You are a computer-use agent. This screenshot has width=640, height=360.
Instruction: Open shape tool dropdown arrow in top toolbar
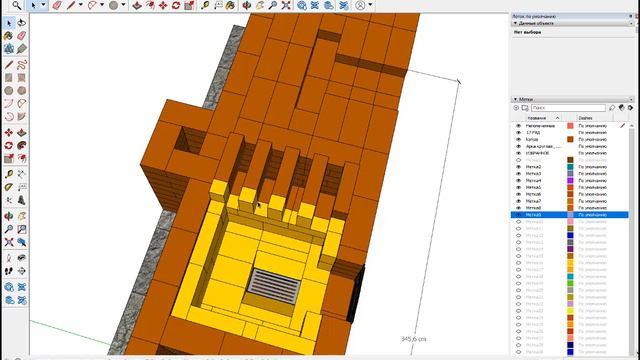[123, 5]
